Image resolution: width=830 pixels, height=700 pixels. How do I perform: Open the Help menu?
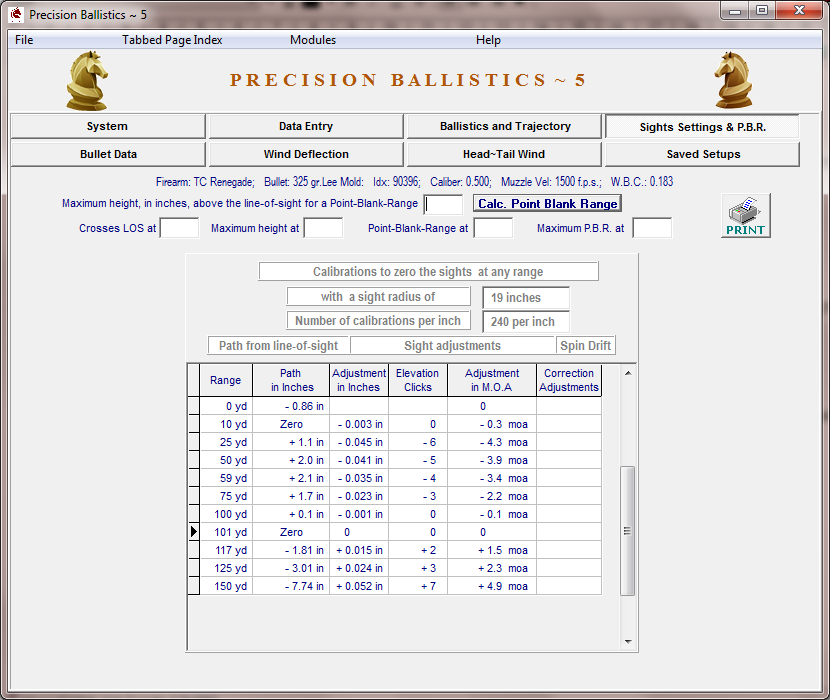(x=488, y=40)
